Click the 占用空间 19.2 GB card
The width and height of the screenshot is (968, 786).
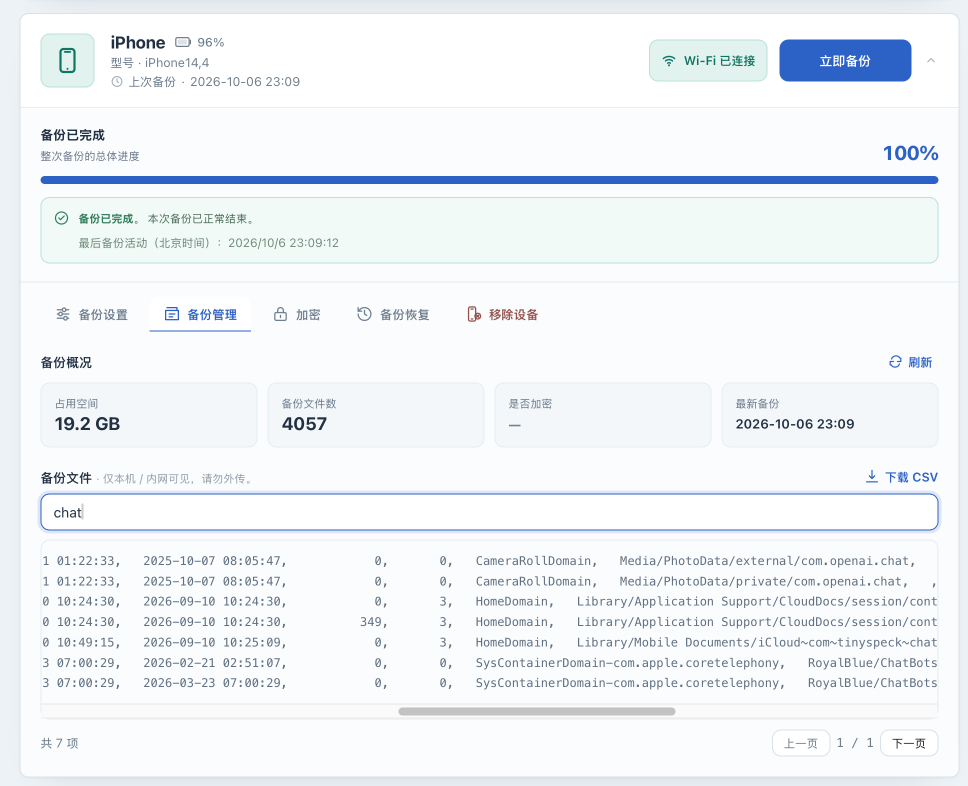click(149, 415)
